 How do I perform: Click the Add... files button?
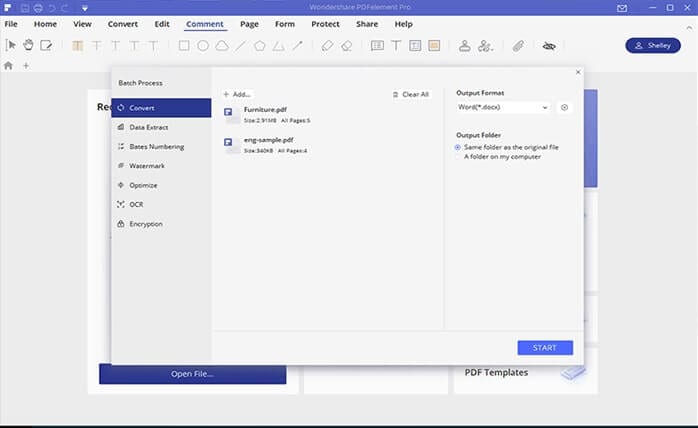(x=237, y=94)
